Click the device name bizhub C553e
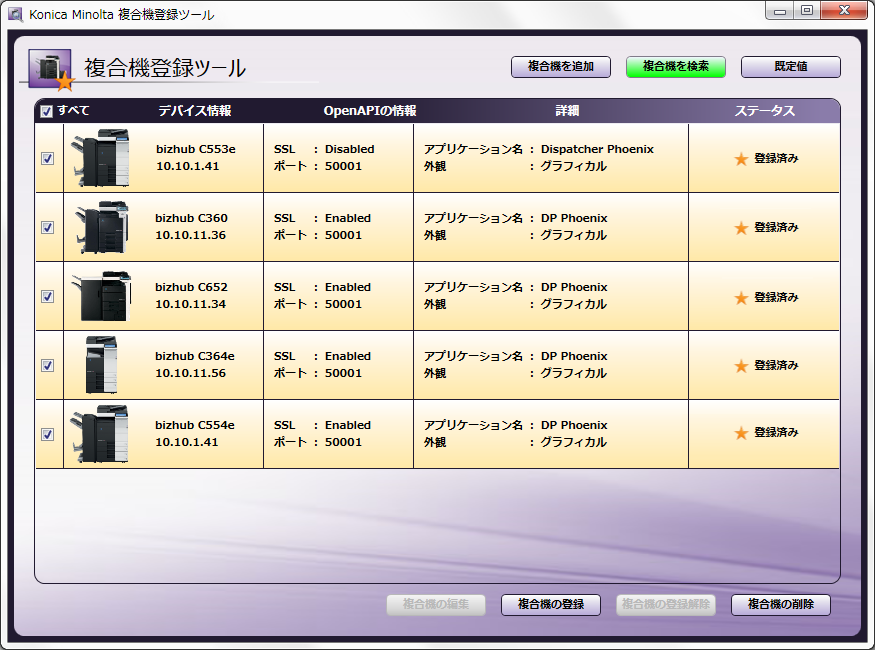The width and height of the screenshot is (875, 650). pyautogui.click(x=196, y=149)
